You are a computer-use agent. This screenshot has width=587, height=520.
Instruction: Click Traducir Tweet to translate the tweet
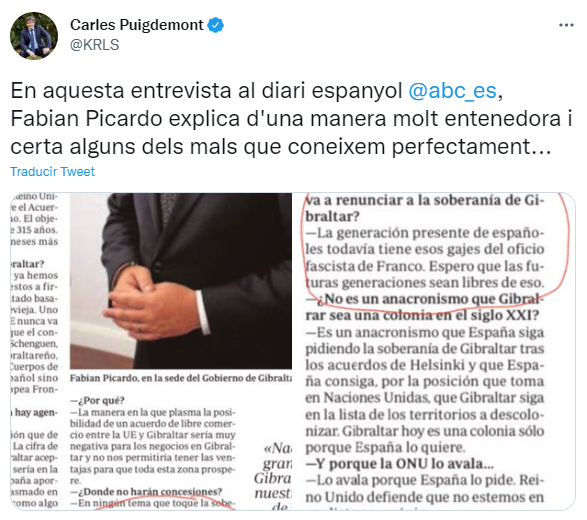(x=52, y=171)
